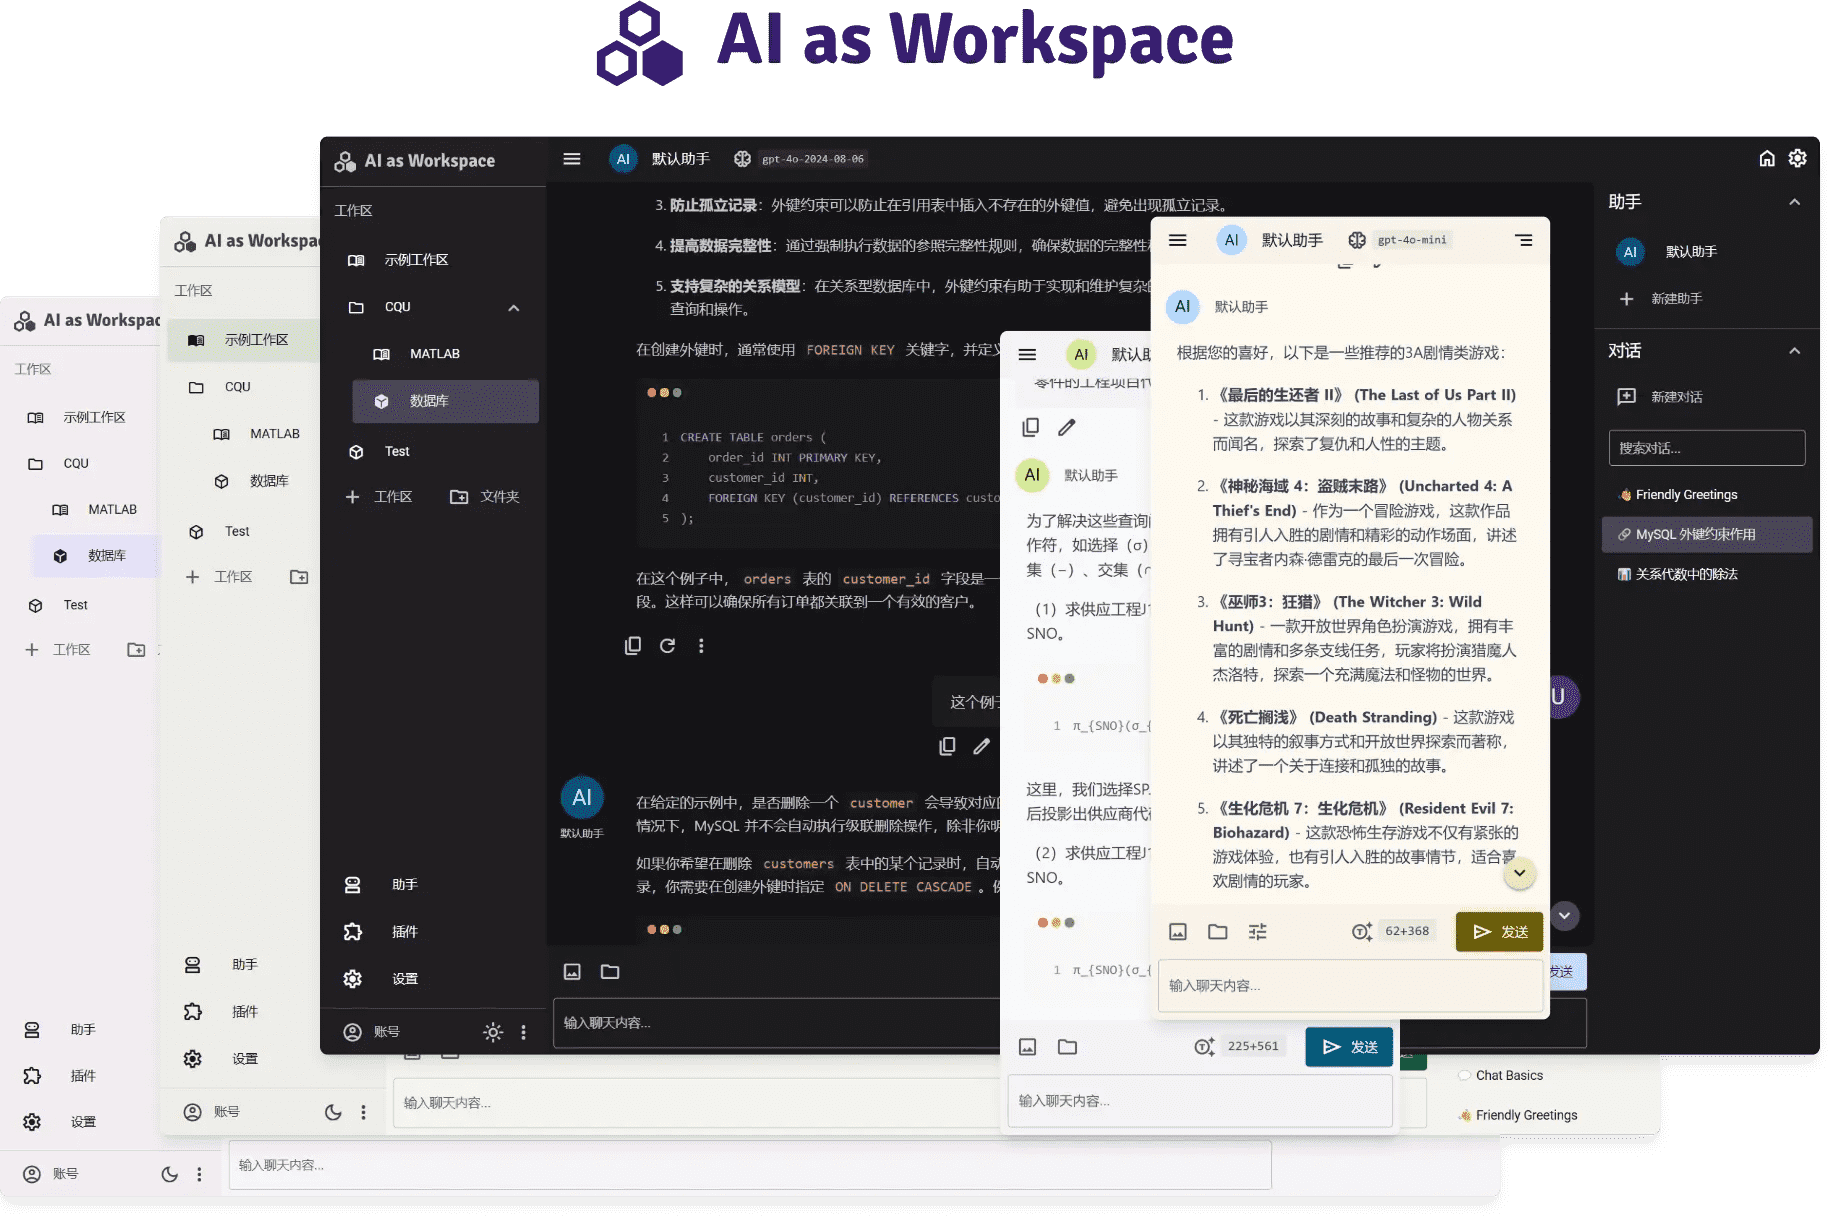Image resolution: width=1830 pixels, height=1216 pixels.
Task: Click copy icon at top of white chat popup
Action: [x=1030, y=428]
